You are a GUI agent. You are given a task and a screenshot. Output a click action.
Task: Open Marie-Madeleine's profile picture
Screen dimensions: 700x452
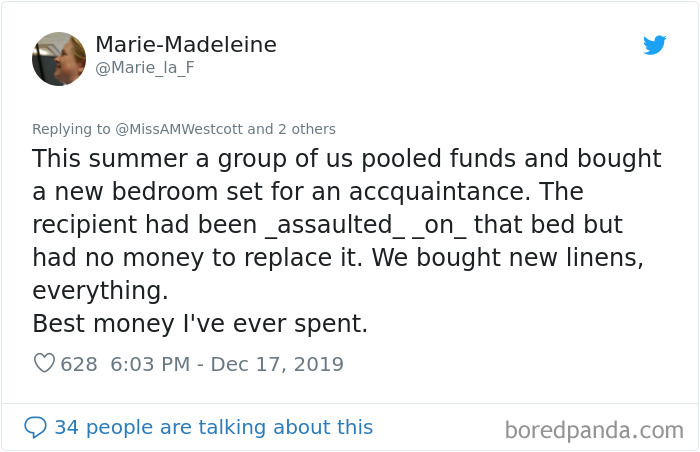[x=59, y=58]
